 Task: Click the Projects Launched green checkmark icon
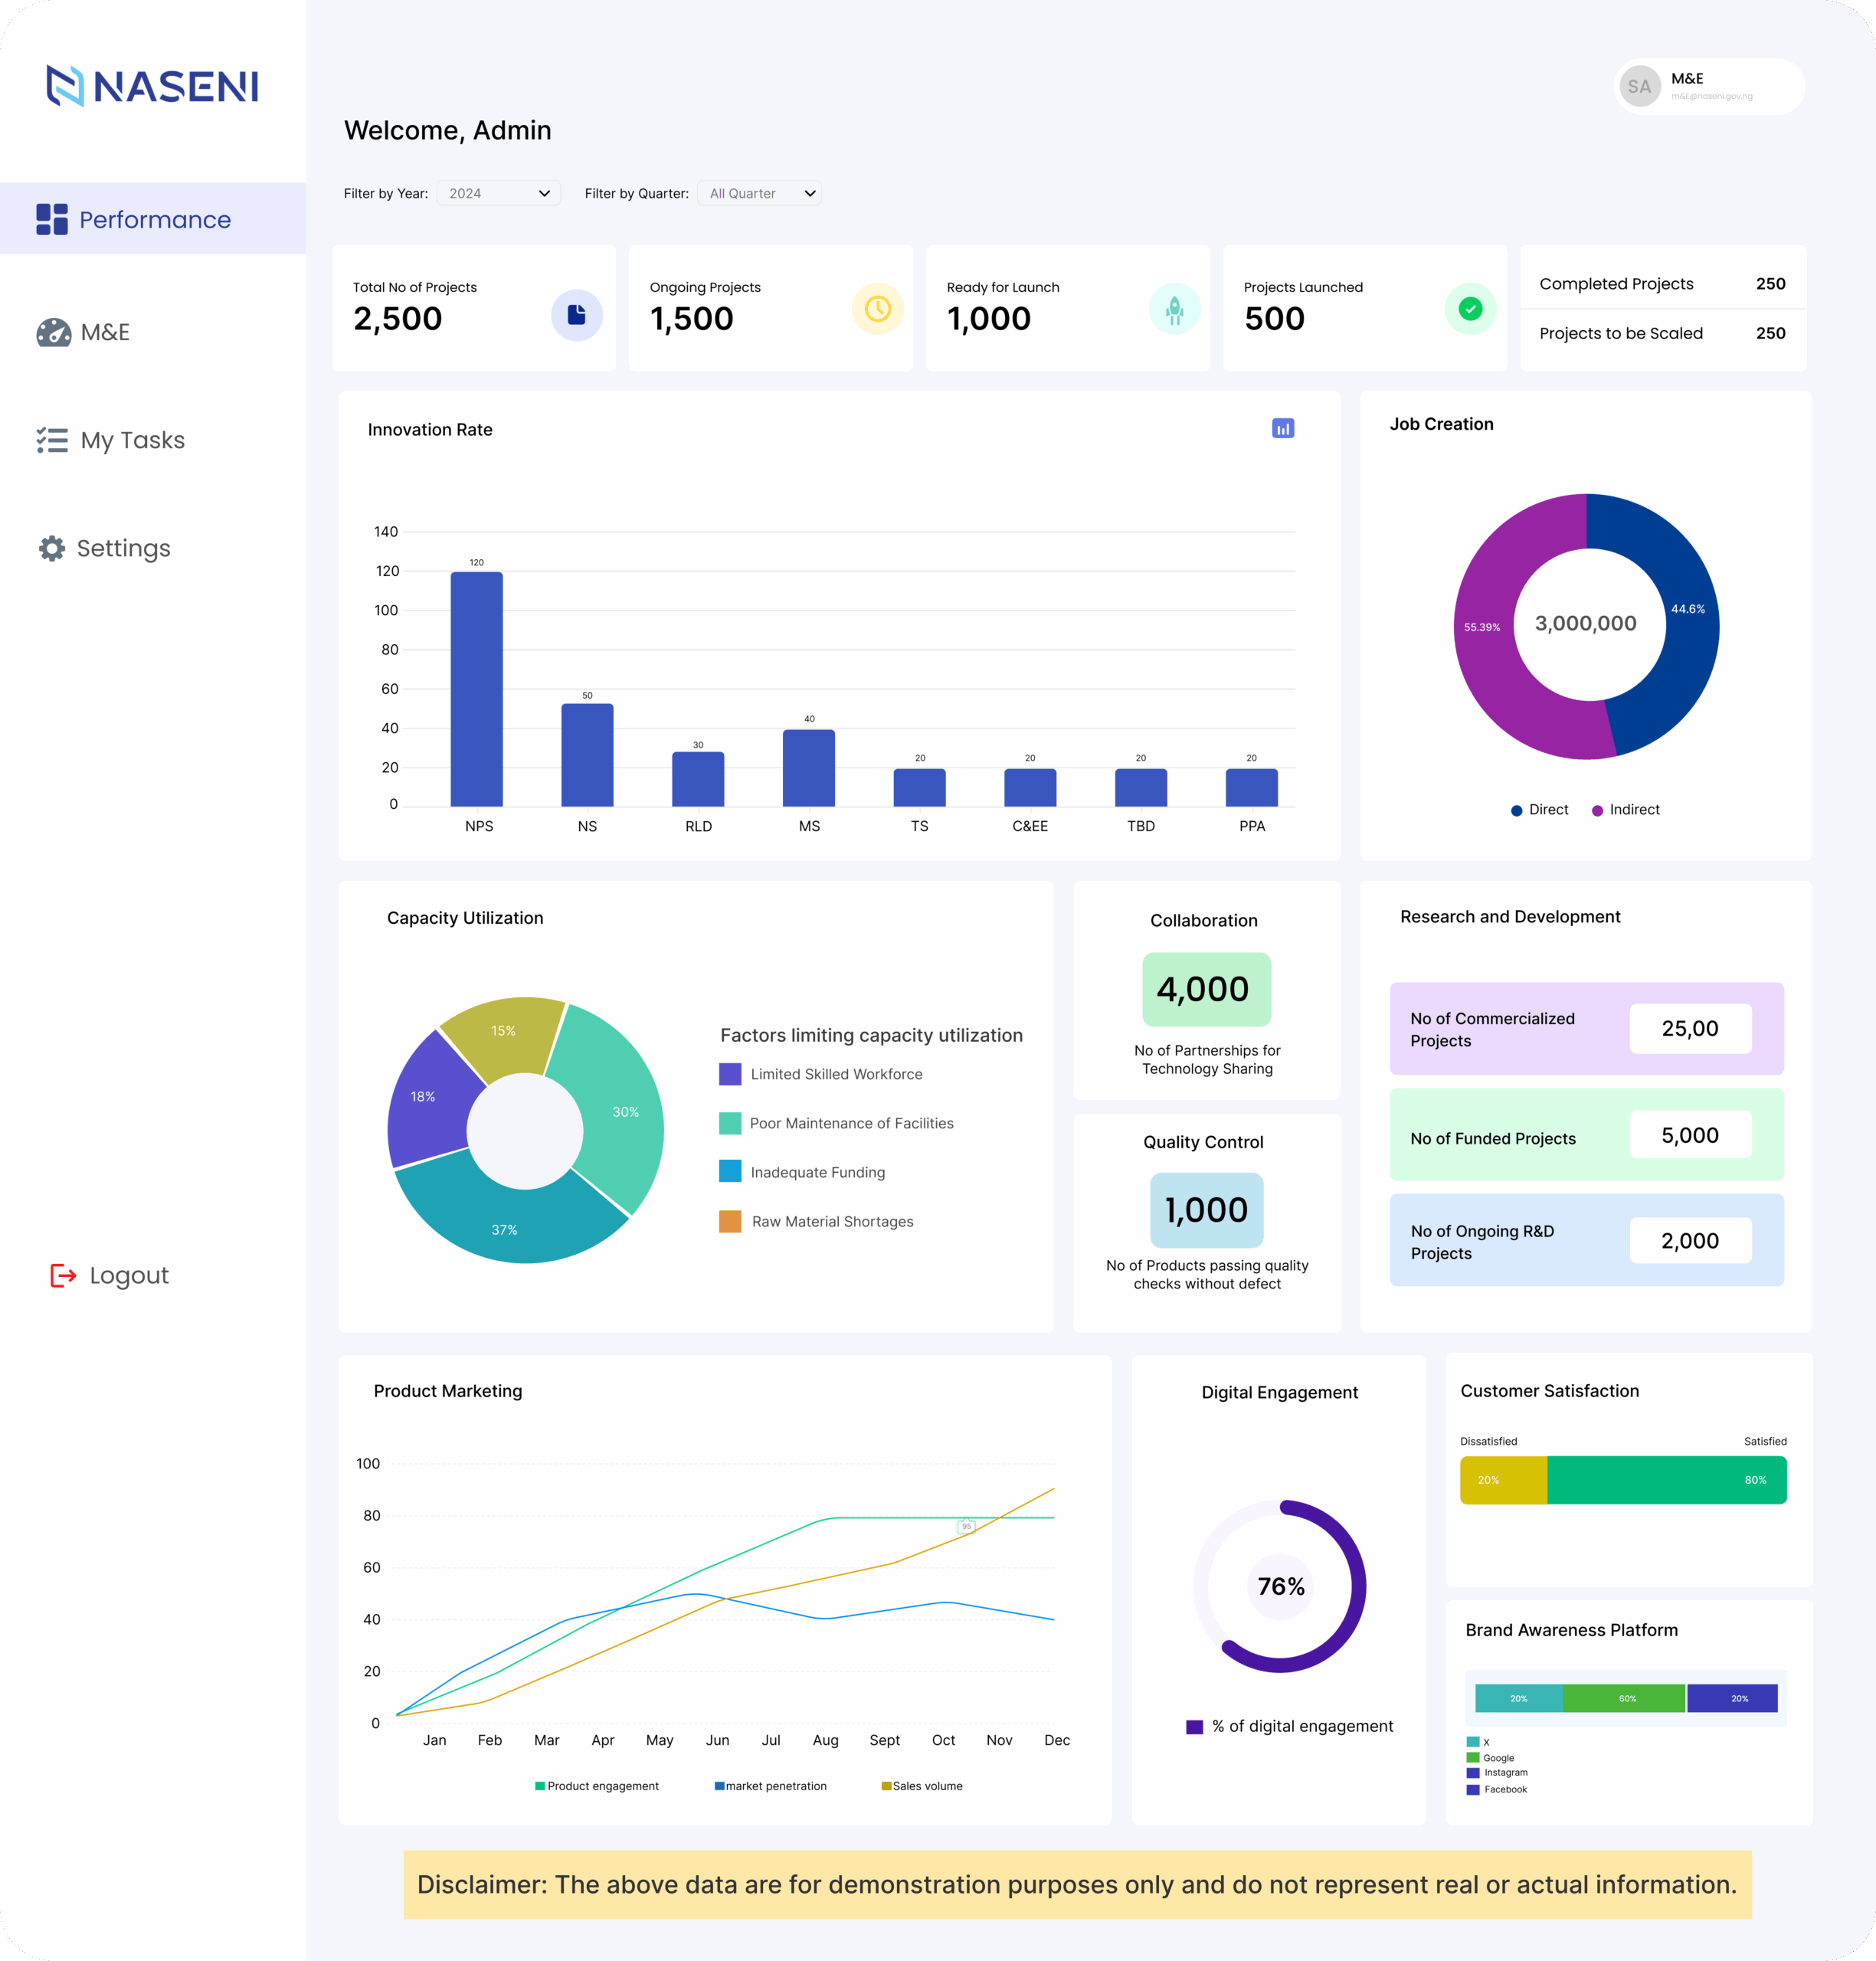click(1469, 309)
